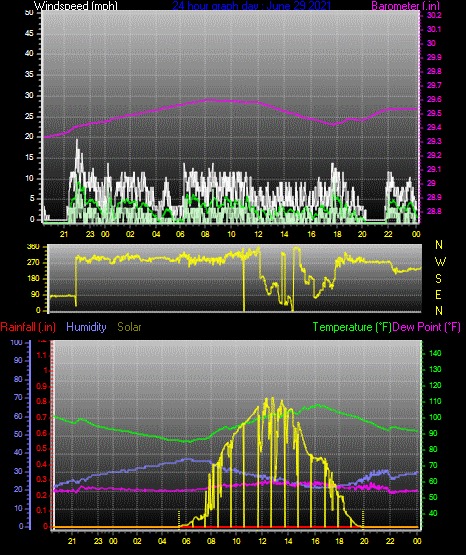
Task: Select the 'Temperature (°F)' legend label
Action: coord(352,327)
